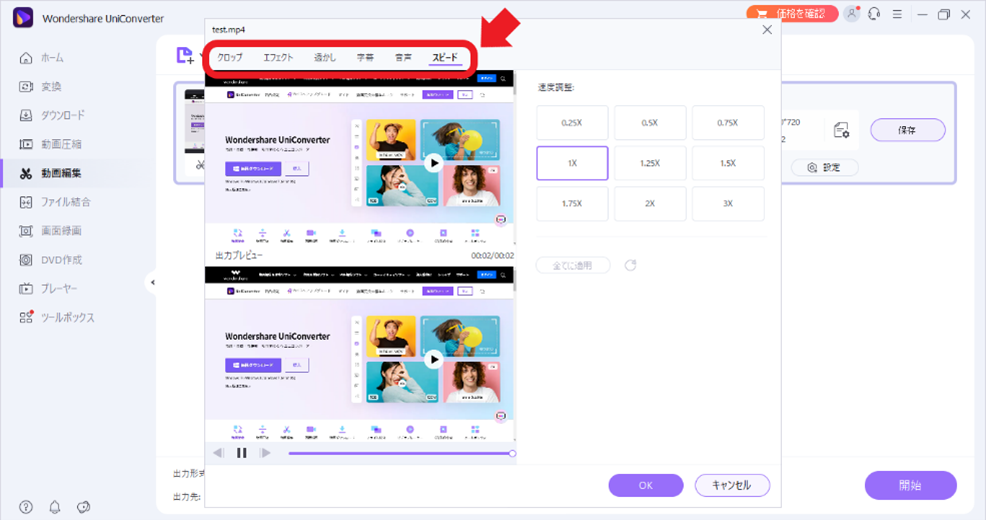Set speed to 1.75X
Viewport: 986px width, 520px height.
coord(572,204)
